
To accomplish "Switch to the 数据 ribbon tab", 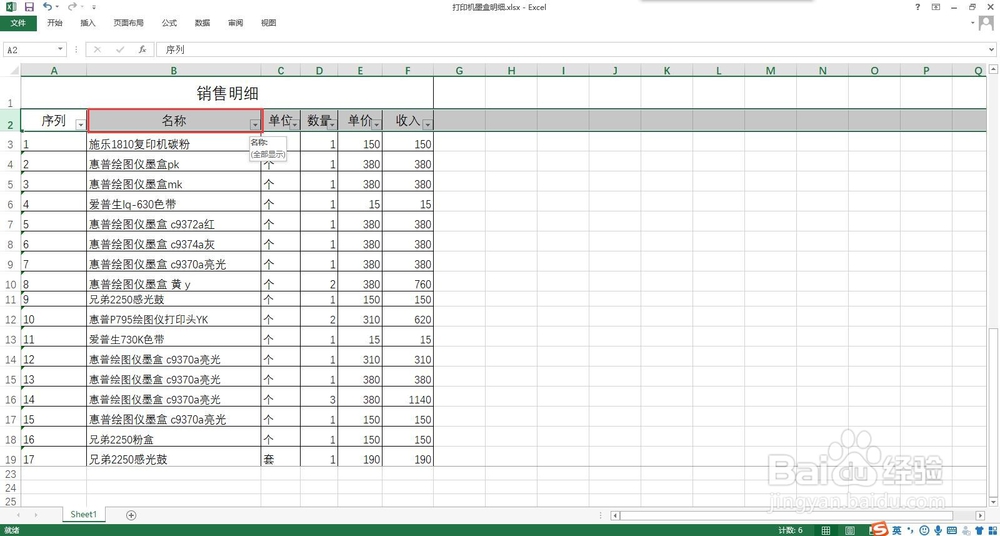I will pyautogui.click(x=202, y=23).
